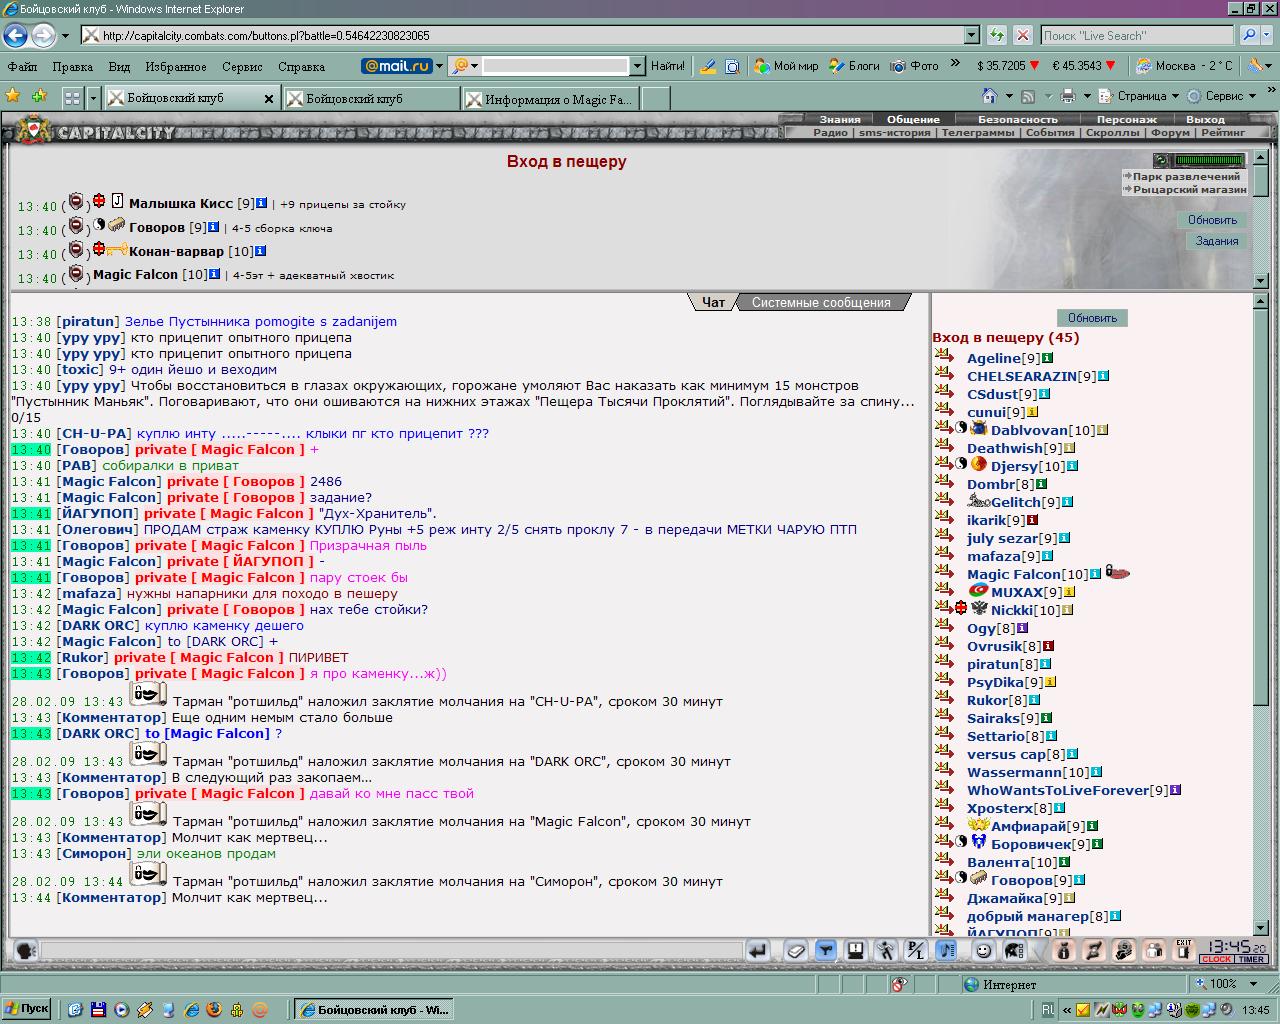This screenshot has height=1024, width=1280.
Task: Toggle the chat sound note icon
Action: coord(945,950)
